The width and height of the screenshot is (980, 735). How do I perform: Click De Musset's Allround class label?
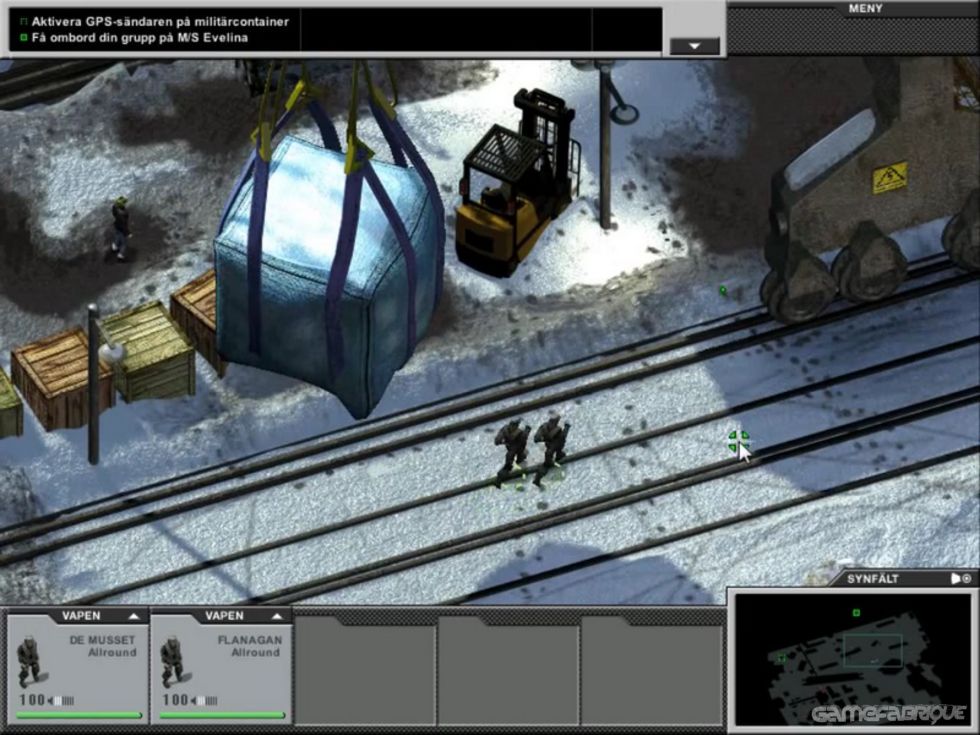[112, 652]
